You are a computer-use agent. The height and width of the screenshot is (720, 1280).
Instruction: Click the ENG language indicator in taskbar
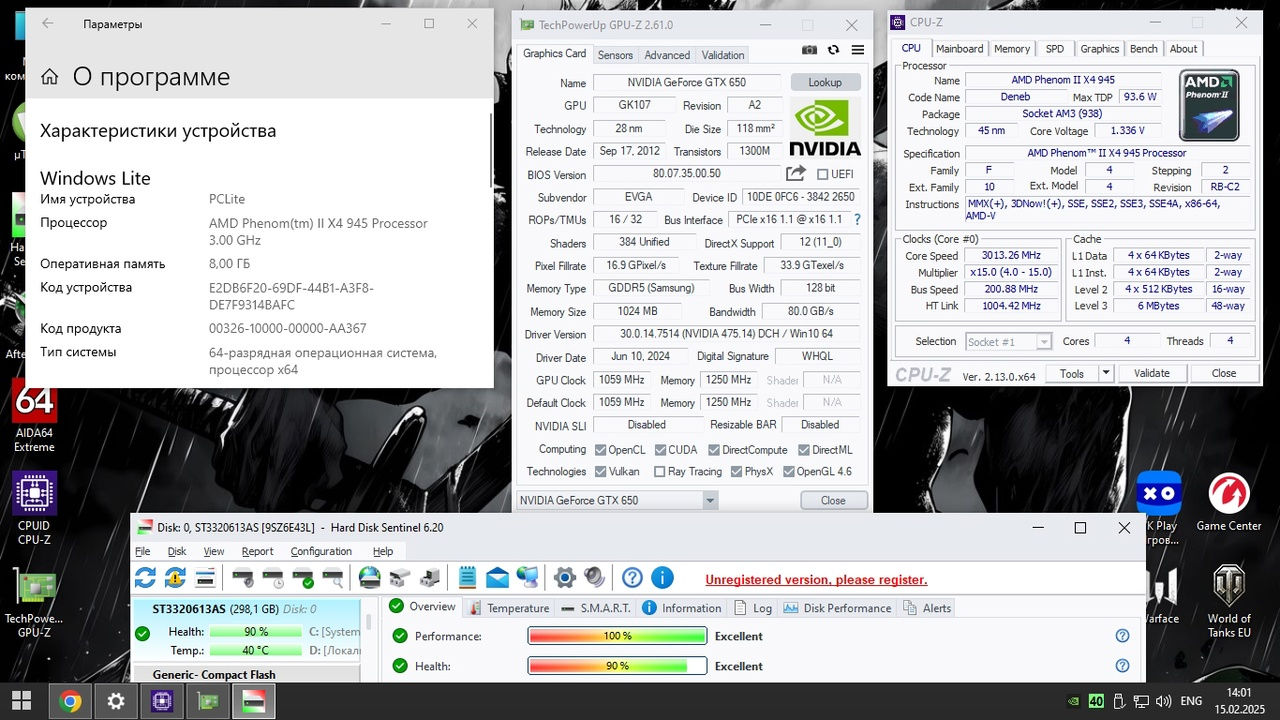(x=1191, y=701)
